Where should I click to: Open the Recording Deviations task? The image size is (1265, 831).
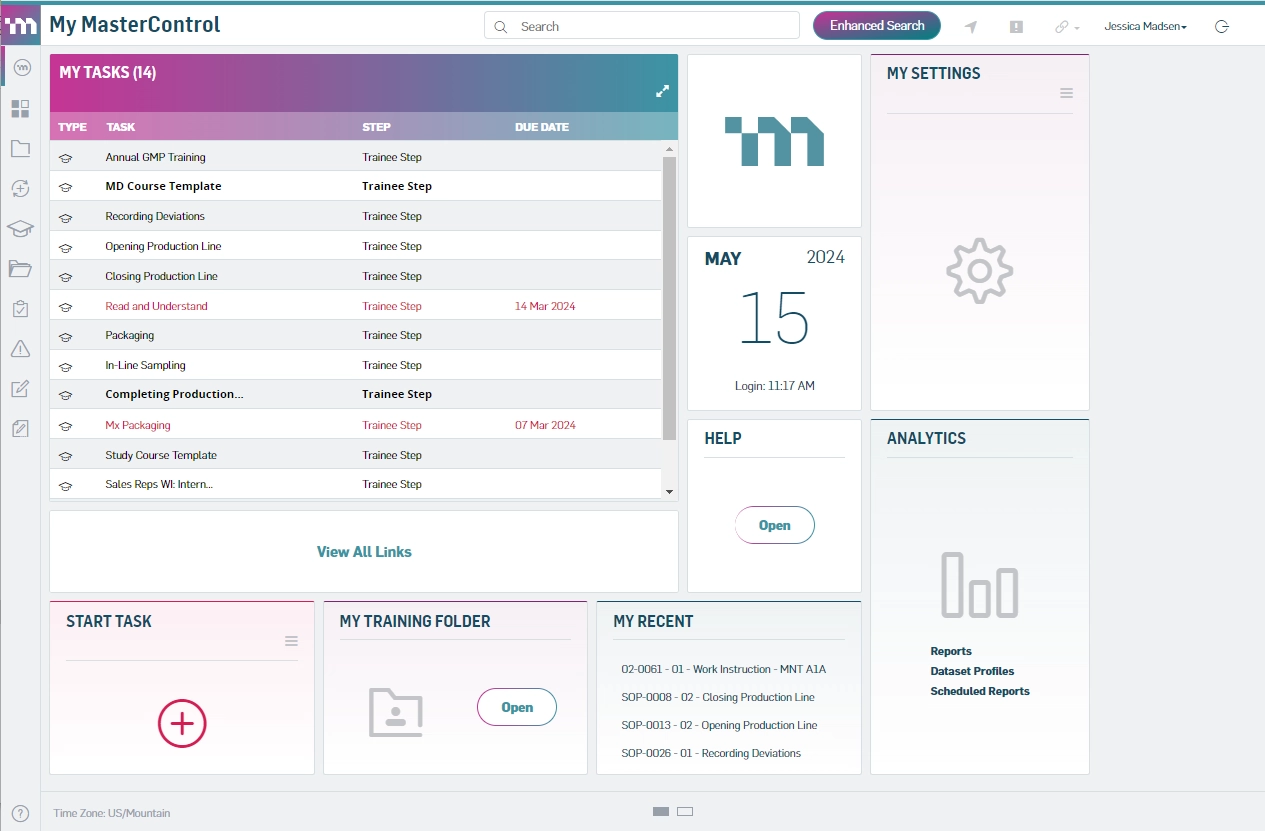coord(155,216)
